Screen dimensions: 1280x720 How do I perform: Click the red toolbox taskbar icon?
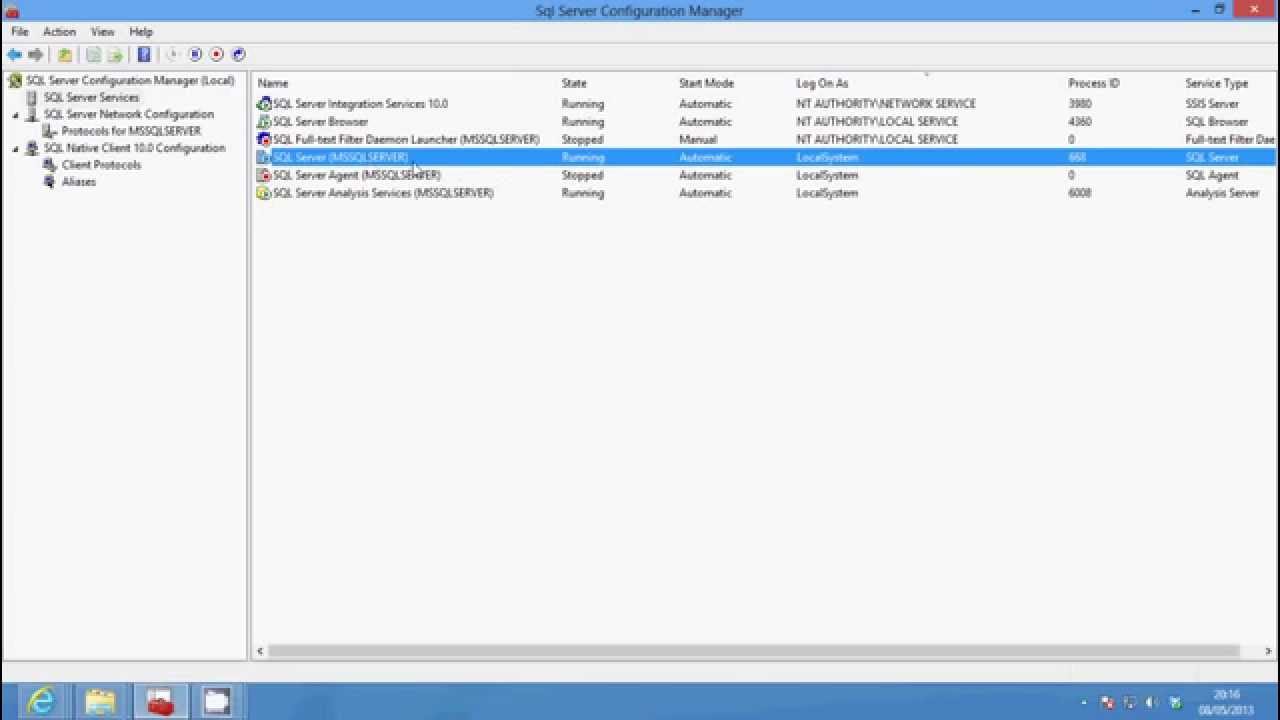(x=159, y=702)
